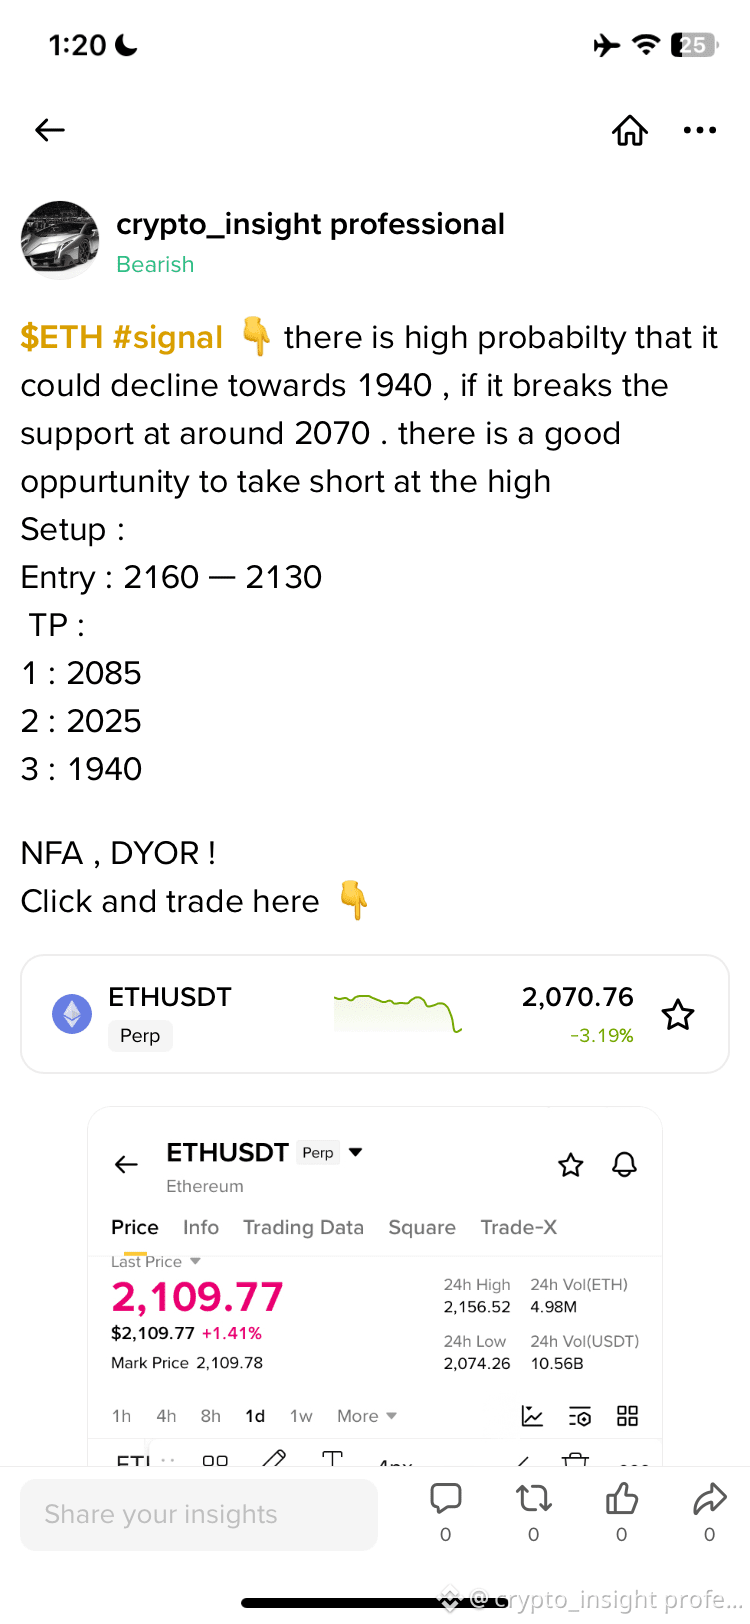The height and width of the screenshot is (1624, 750).
Task: Tap the repost arrows icon
Action: [534, 1498]
